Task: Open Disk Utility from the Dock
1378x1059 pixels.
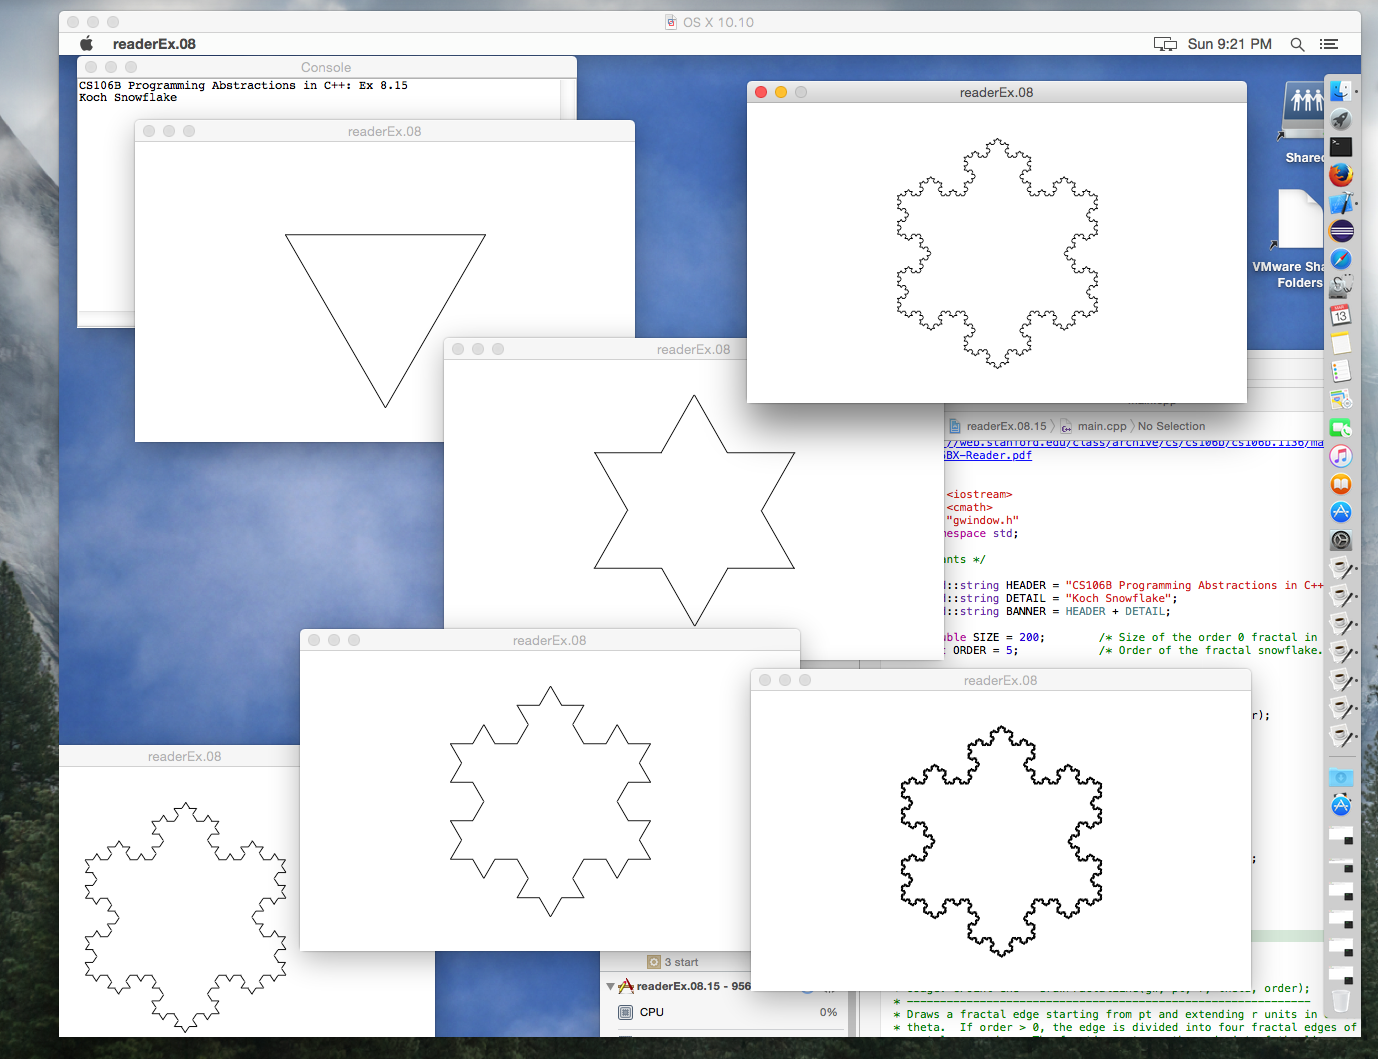Action: (1341, 287)
